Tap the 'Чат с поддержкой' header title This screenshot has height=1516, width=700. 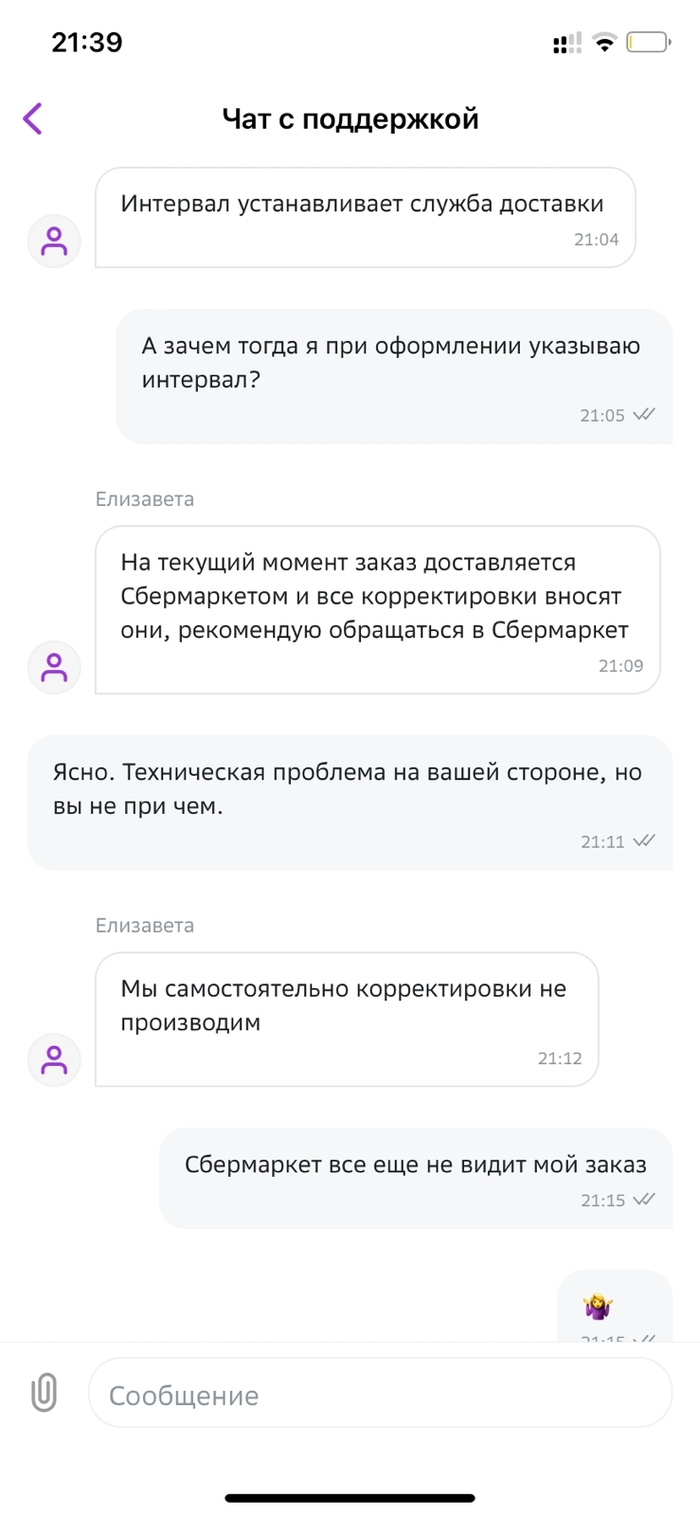(350, 119)
